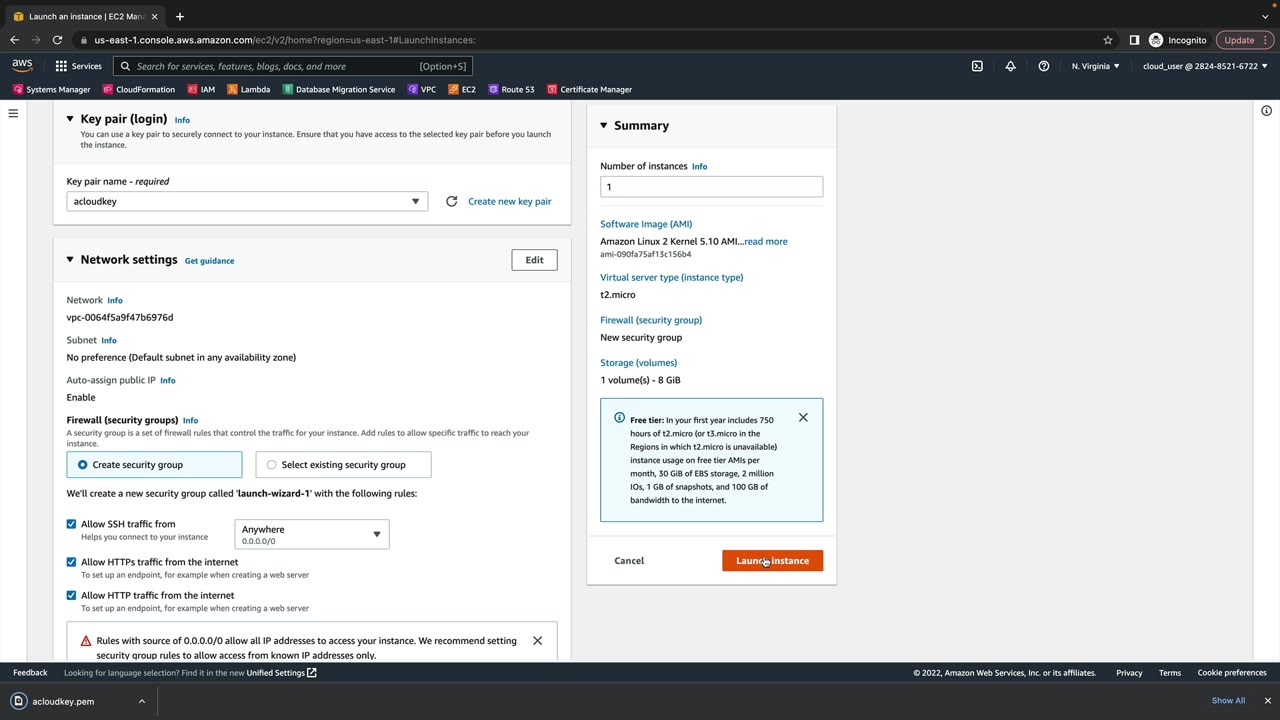
Task: Open the AWS help question mark
Action: pyautogui.click(x=1044, y=66)
